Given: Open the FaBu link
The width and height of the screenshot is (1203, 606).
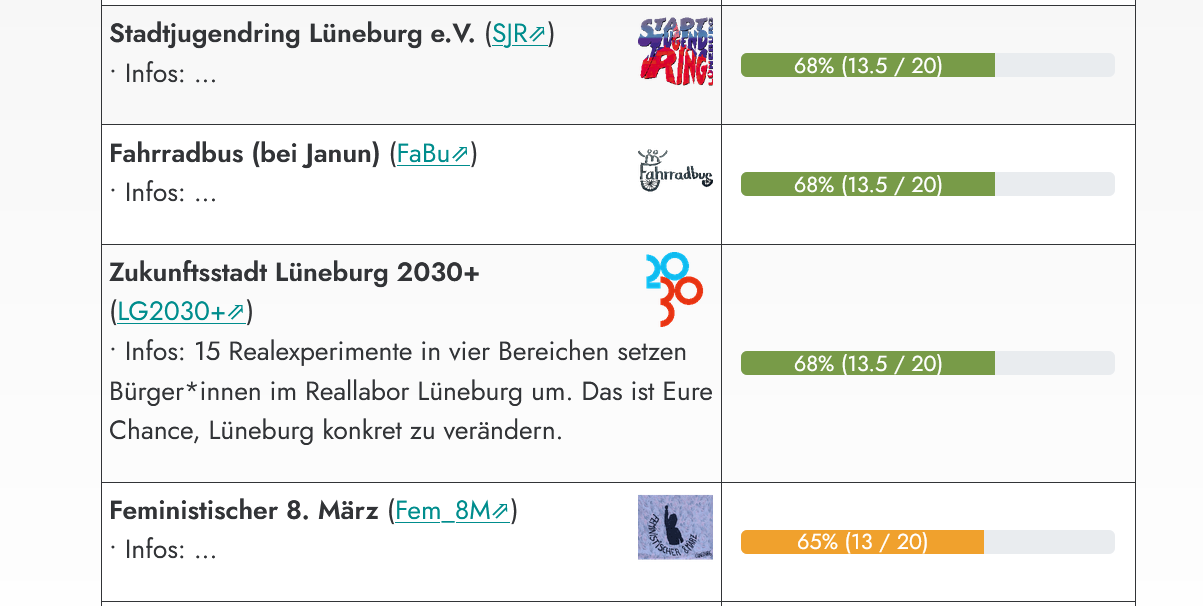Looking at the screenshot, I should click(x=432, y=154).
